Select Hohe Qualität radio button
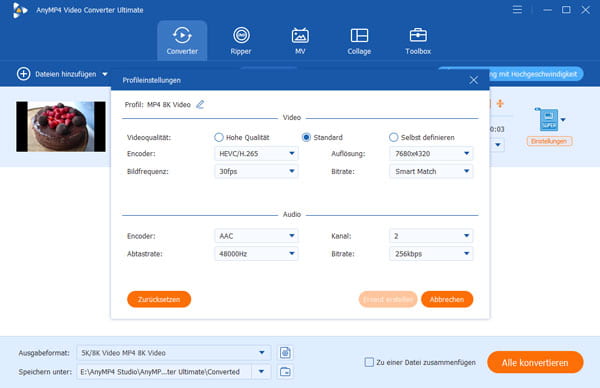 click(218, 137)
